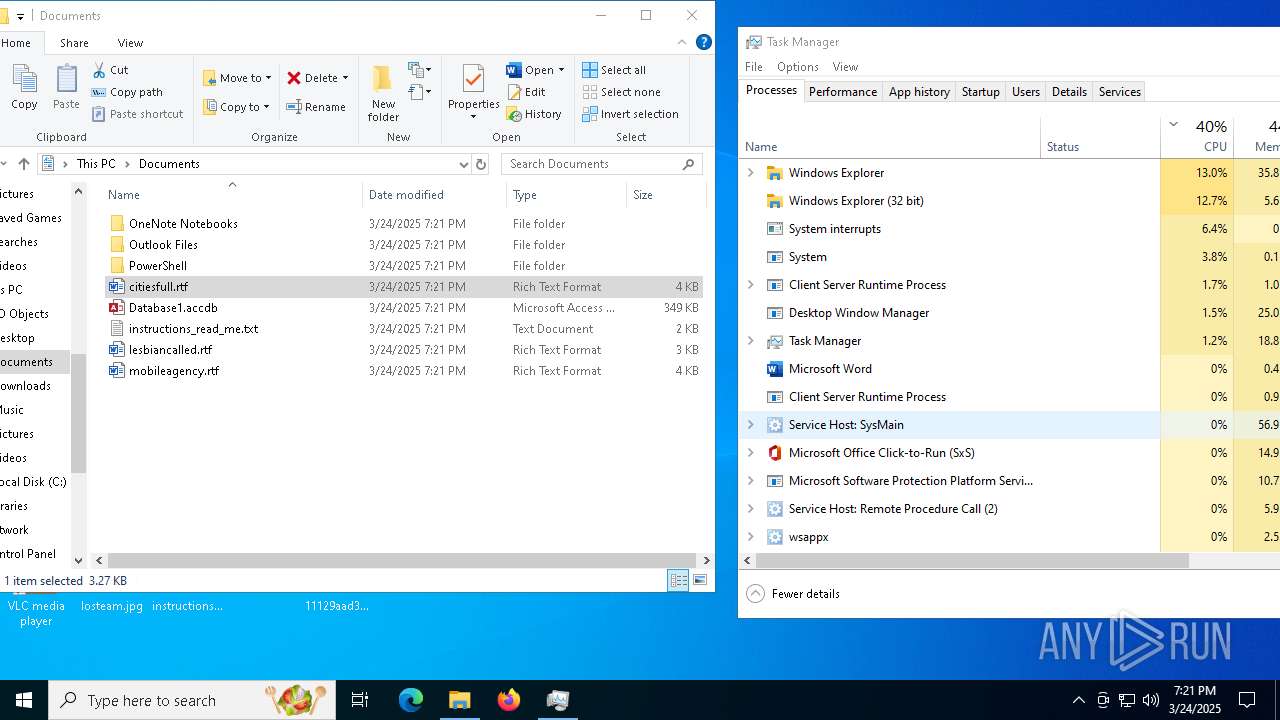Screen dimensions: 1280x720
Task: Select the mobileagency.rtf file
Action: pos(403,371)
